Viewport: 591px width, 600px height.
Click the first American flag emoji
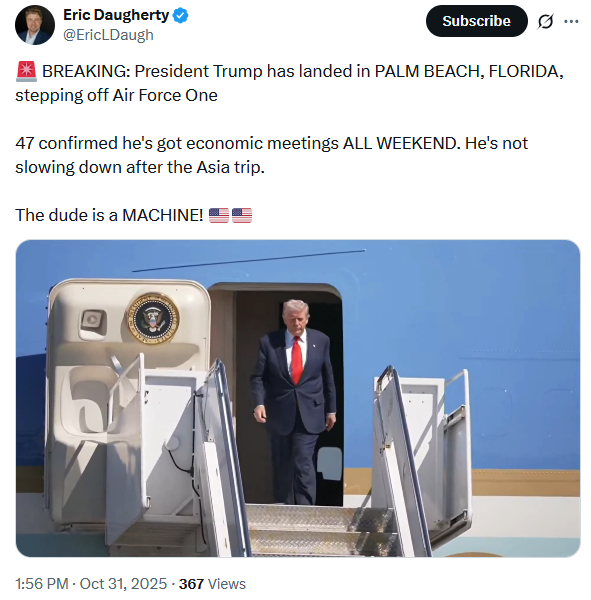click(x=219, y=215)
